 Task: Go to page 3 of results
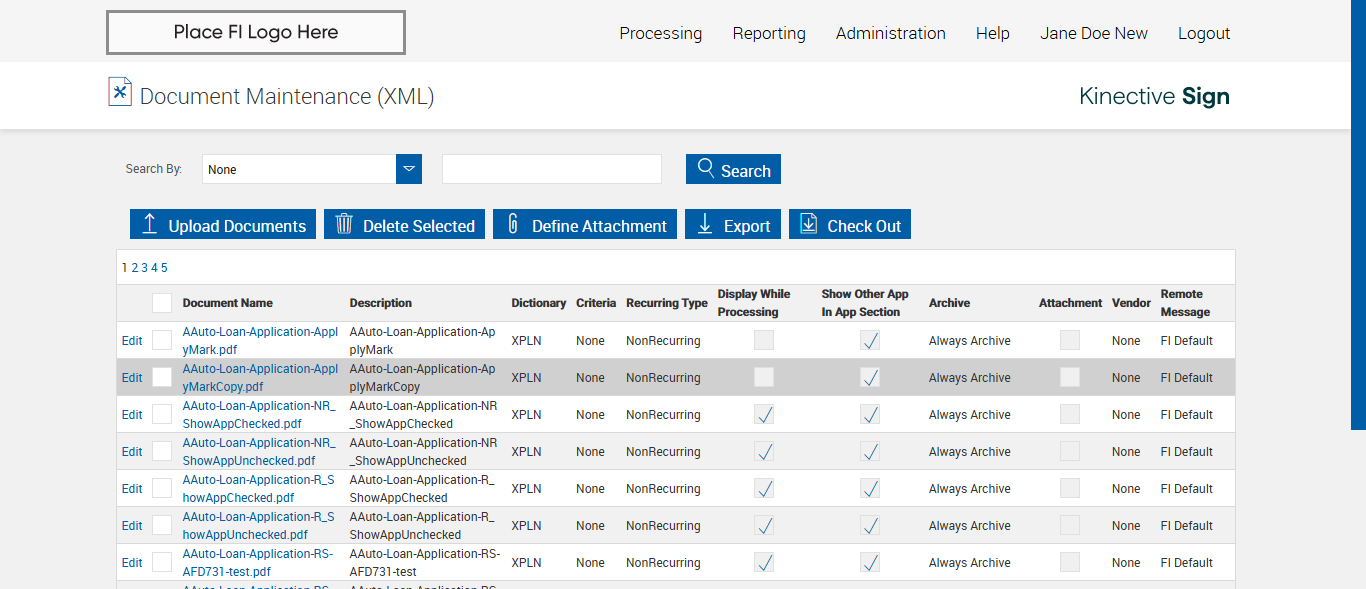144,267
